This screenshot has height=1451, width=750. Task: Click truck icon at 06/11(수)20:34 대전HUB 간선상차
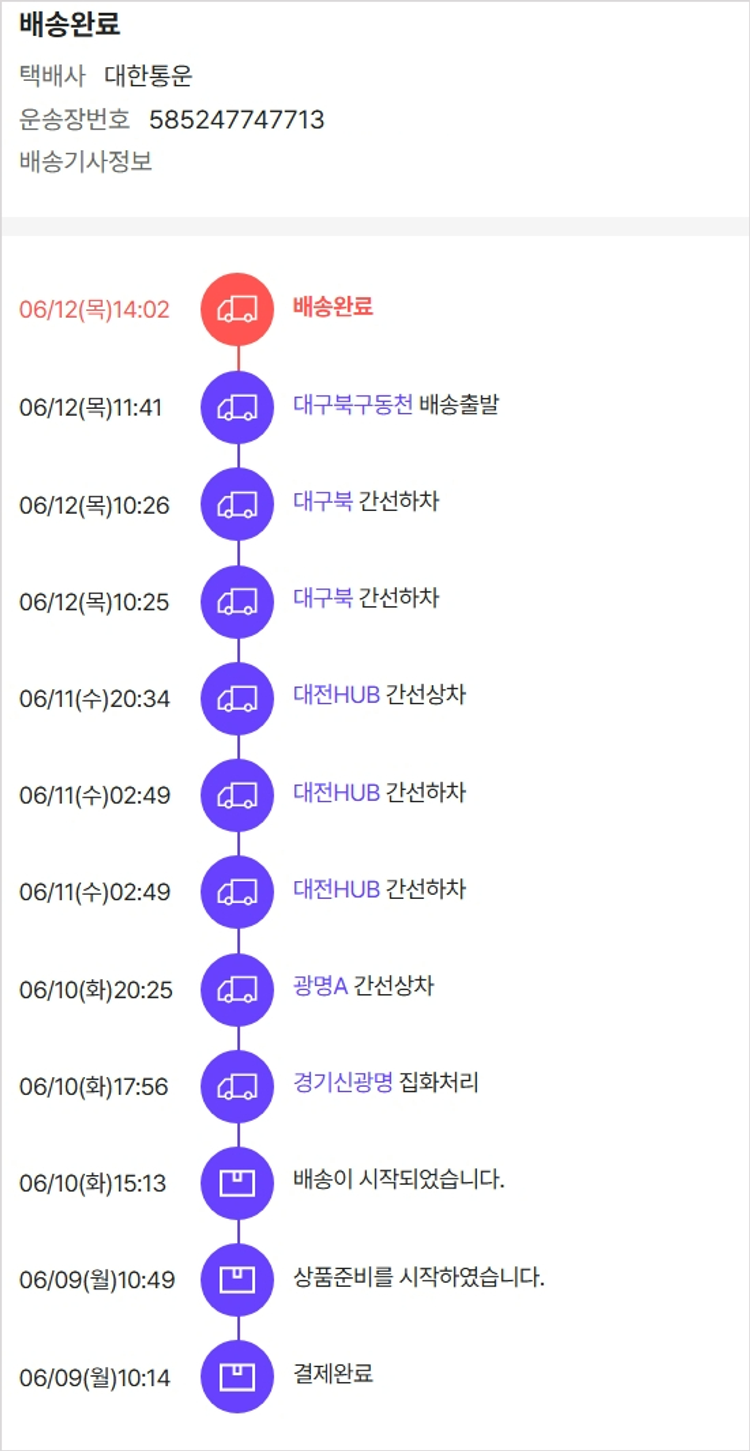[x=237, y=698]
